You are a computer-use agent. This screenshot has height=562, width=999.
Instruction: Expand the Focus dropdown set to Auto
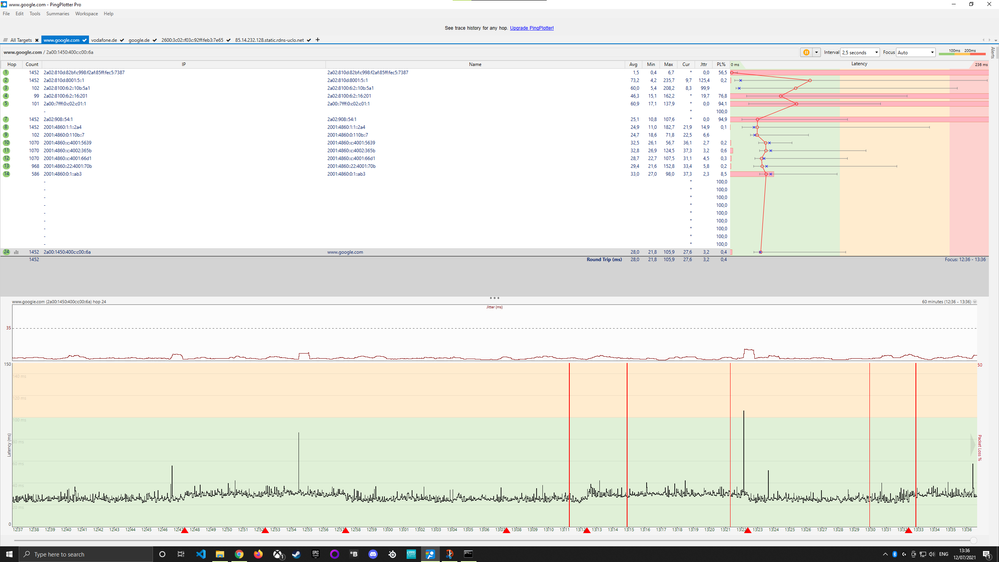coord(915,52)
